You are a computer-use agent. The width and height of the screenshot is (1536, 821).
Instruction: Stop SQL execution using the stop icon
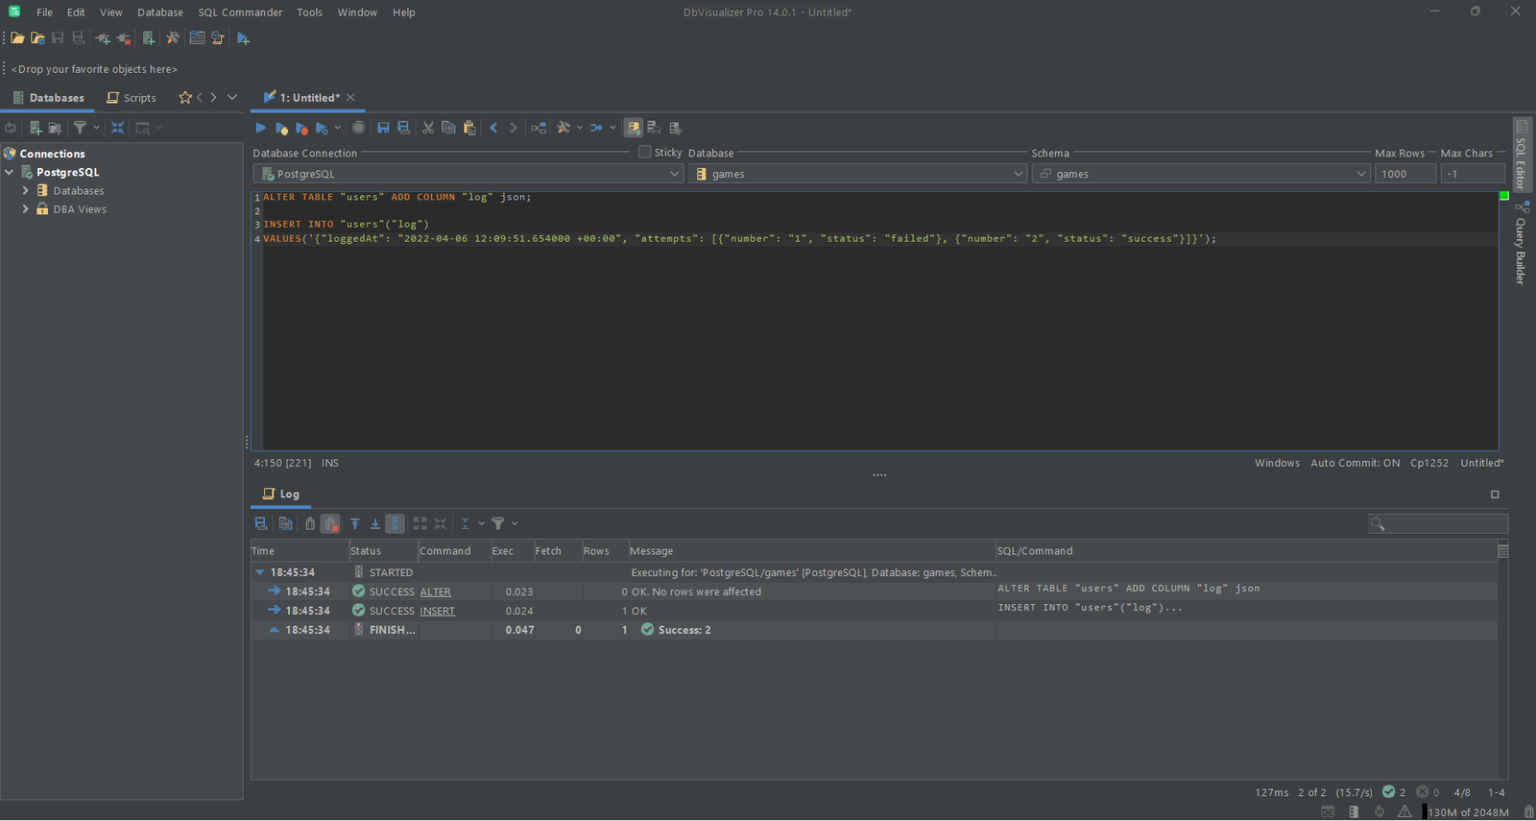(x=359, y=127)
